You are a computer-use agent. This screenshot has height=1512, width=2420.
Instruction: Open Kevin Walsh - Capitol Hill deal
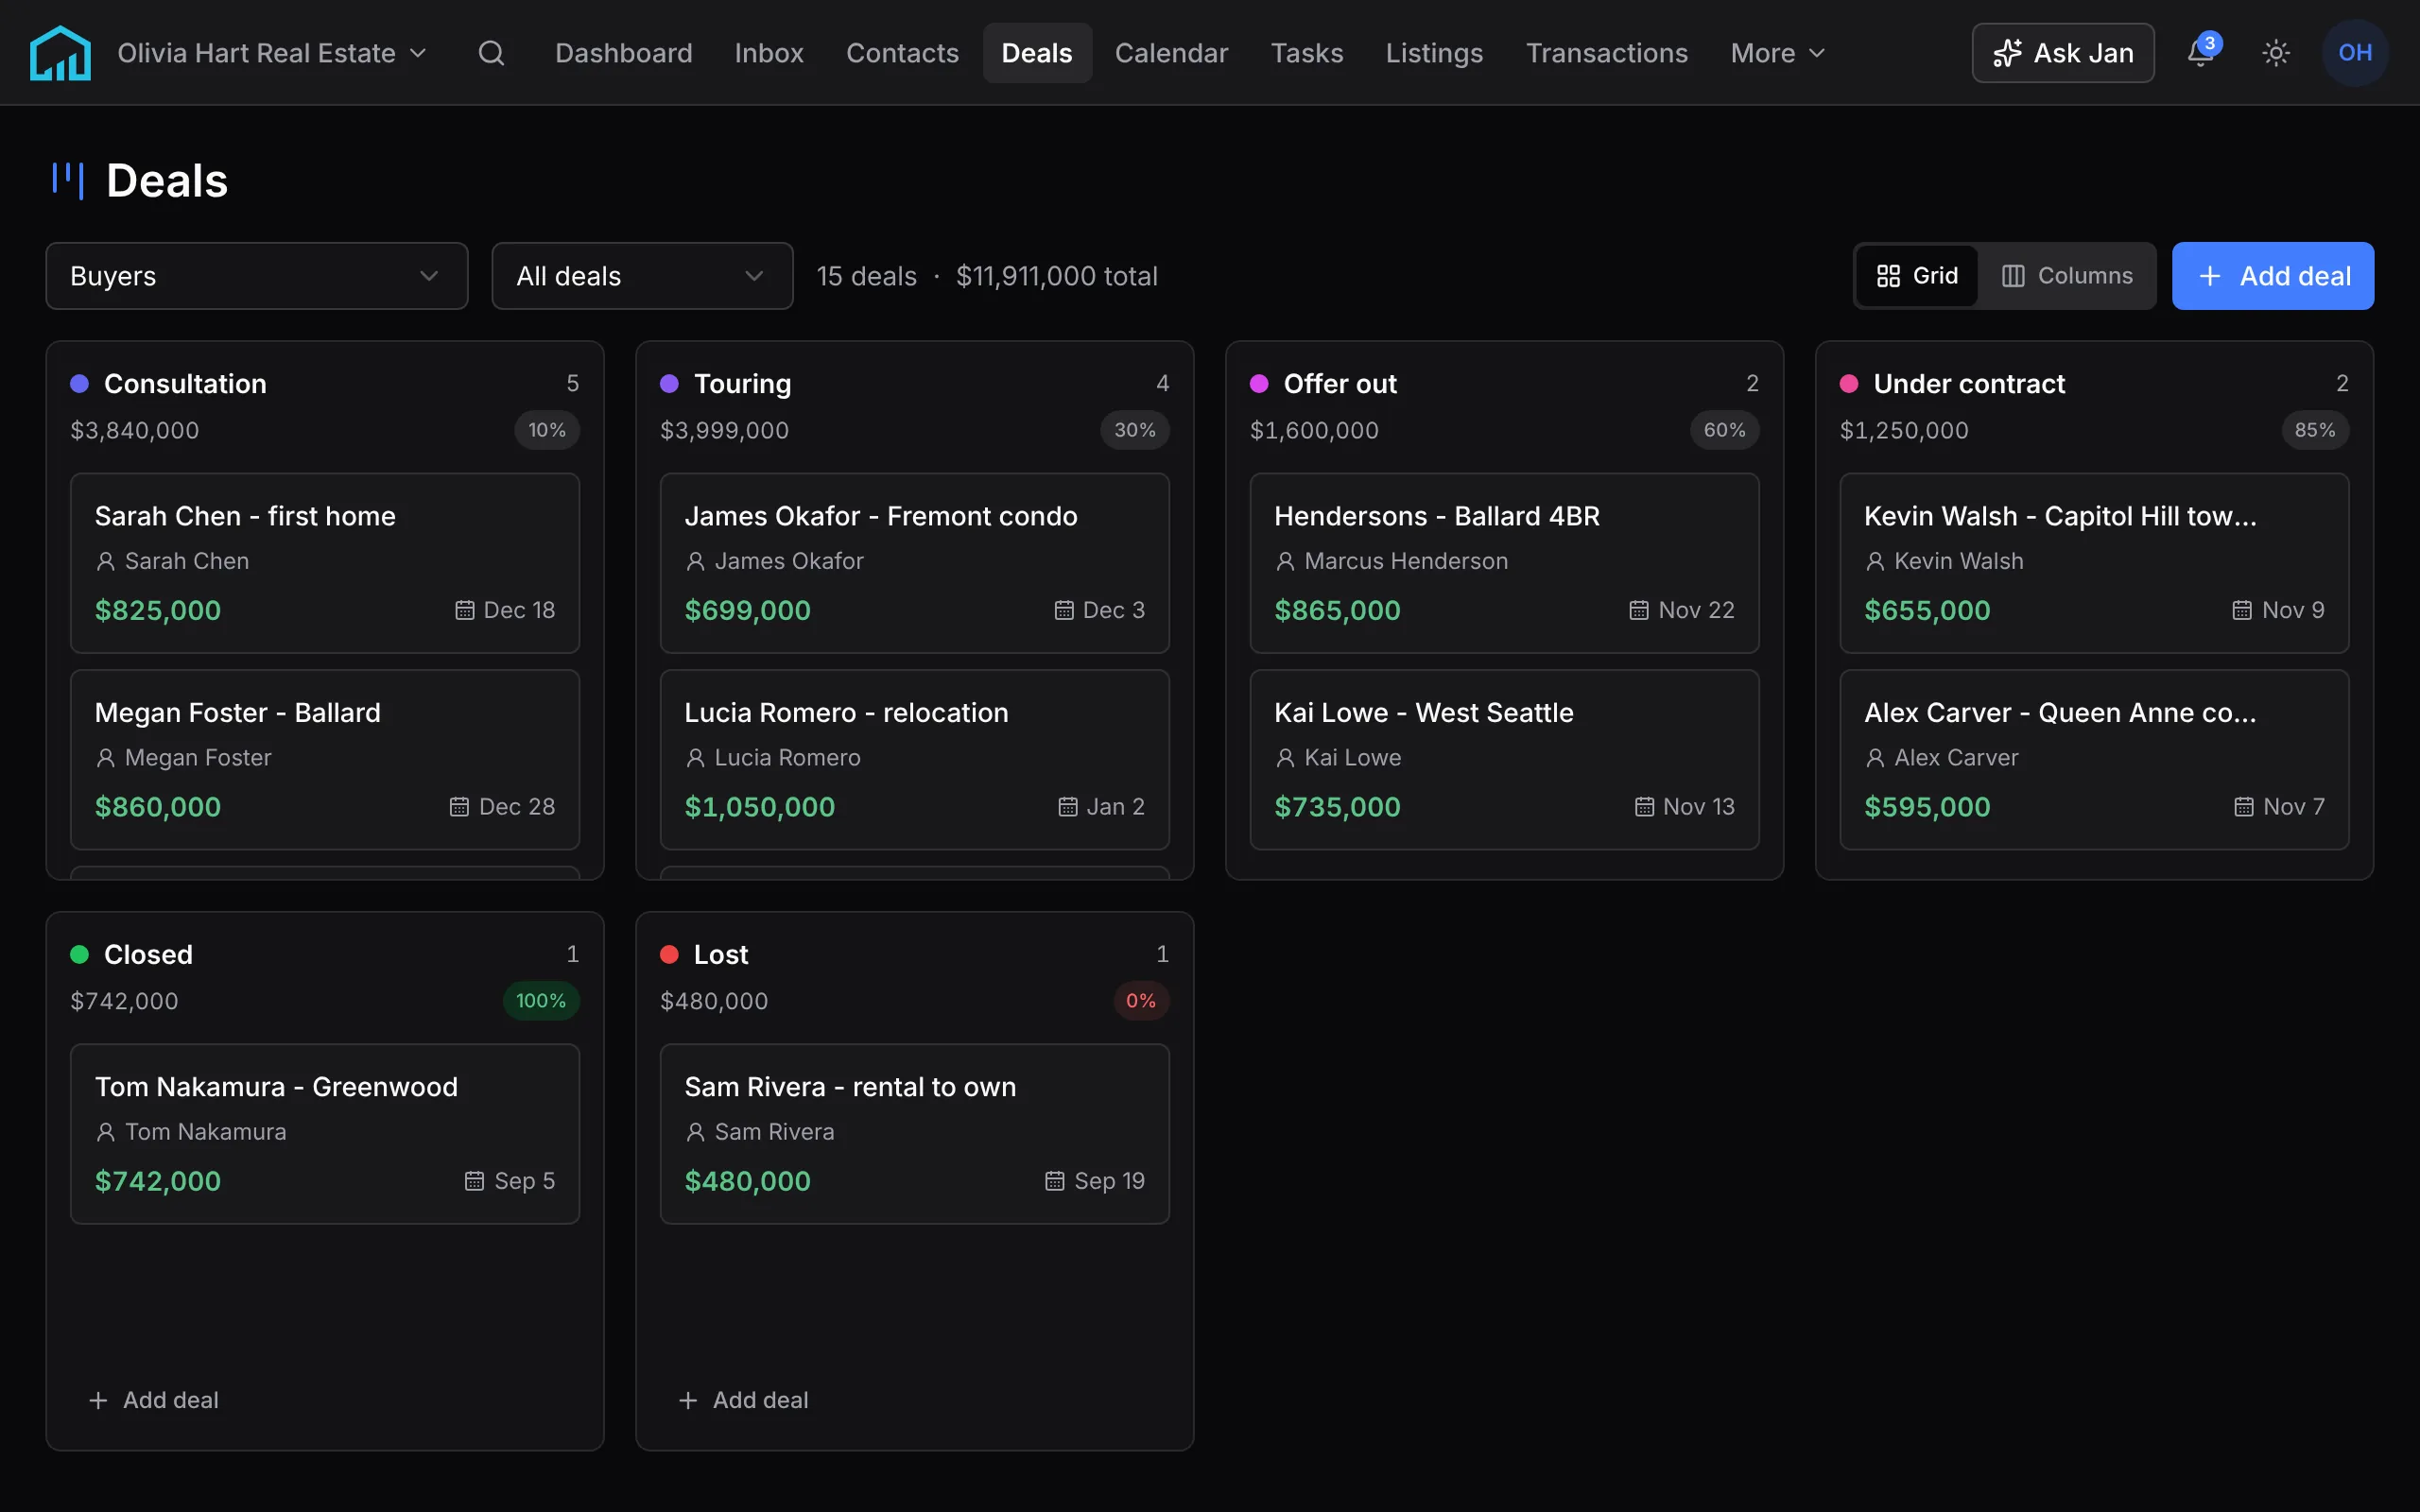2095,563
